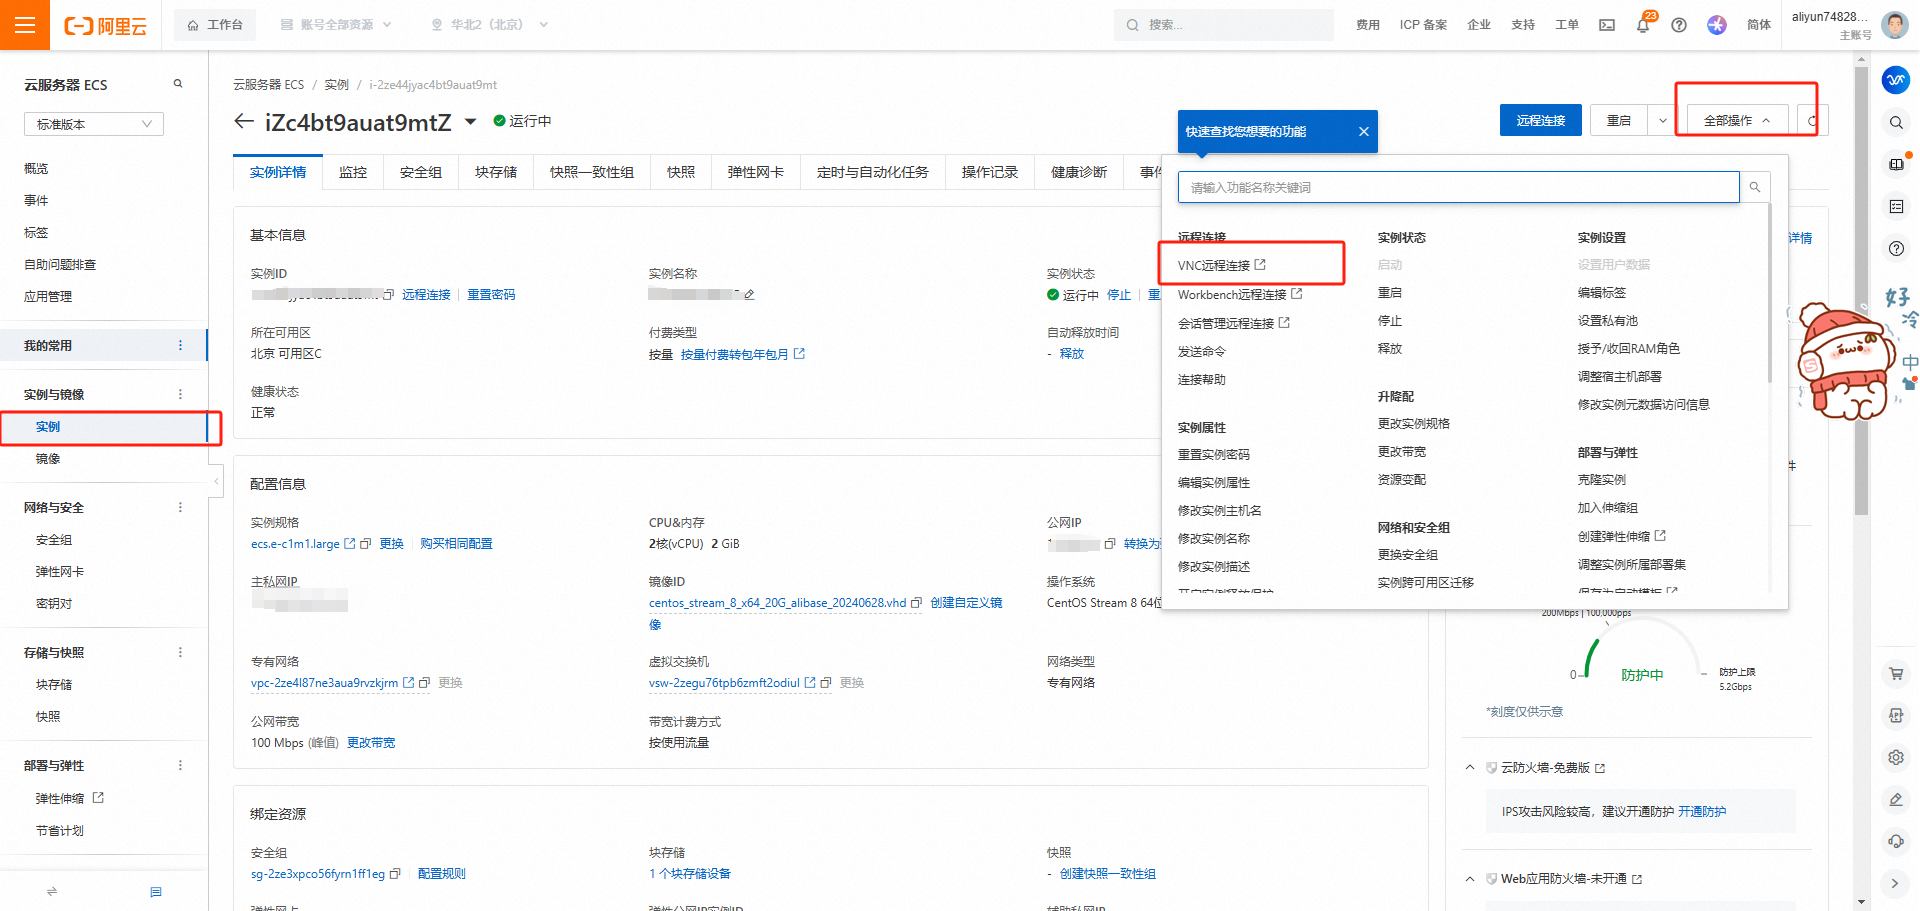Open the user avatar account menu
This screenshot has height=911, width=1920.
click(1894, 25)
